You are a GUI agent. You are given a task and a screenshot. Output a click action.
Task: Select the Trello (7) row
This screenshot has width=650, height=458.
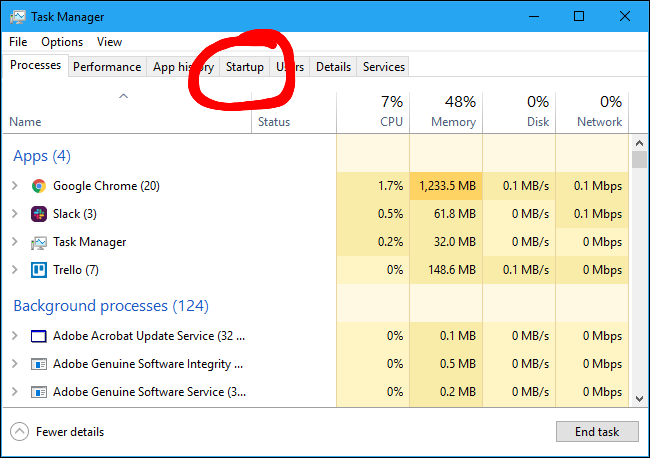coord(315,270)
